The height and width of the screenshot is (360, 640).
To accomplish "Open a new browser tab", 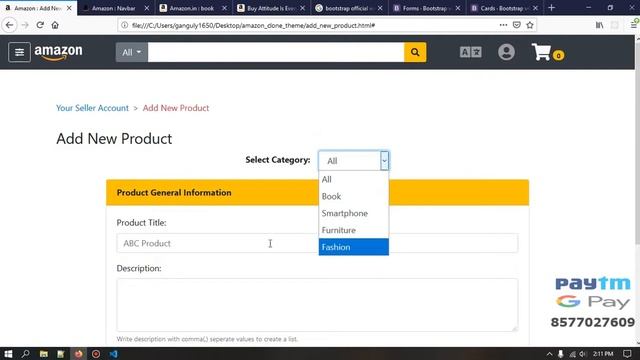I will pyautogui.click(x=551, y=8).
